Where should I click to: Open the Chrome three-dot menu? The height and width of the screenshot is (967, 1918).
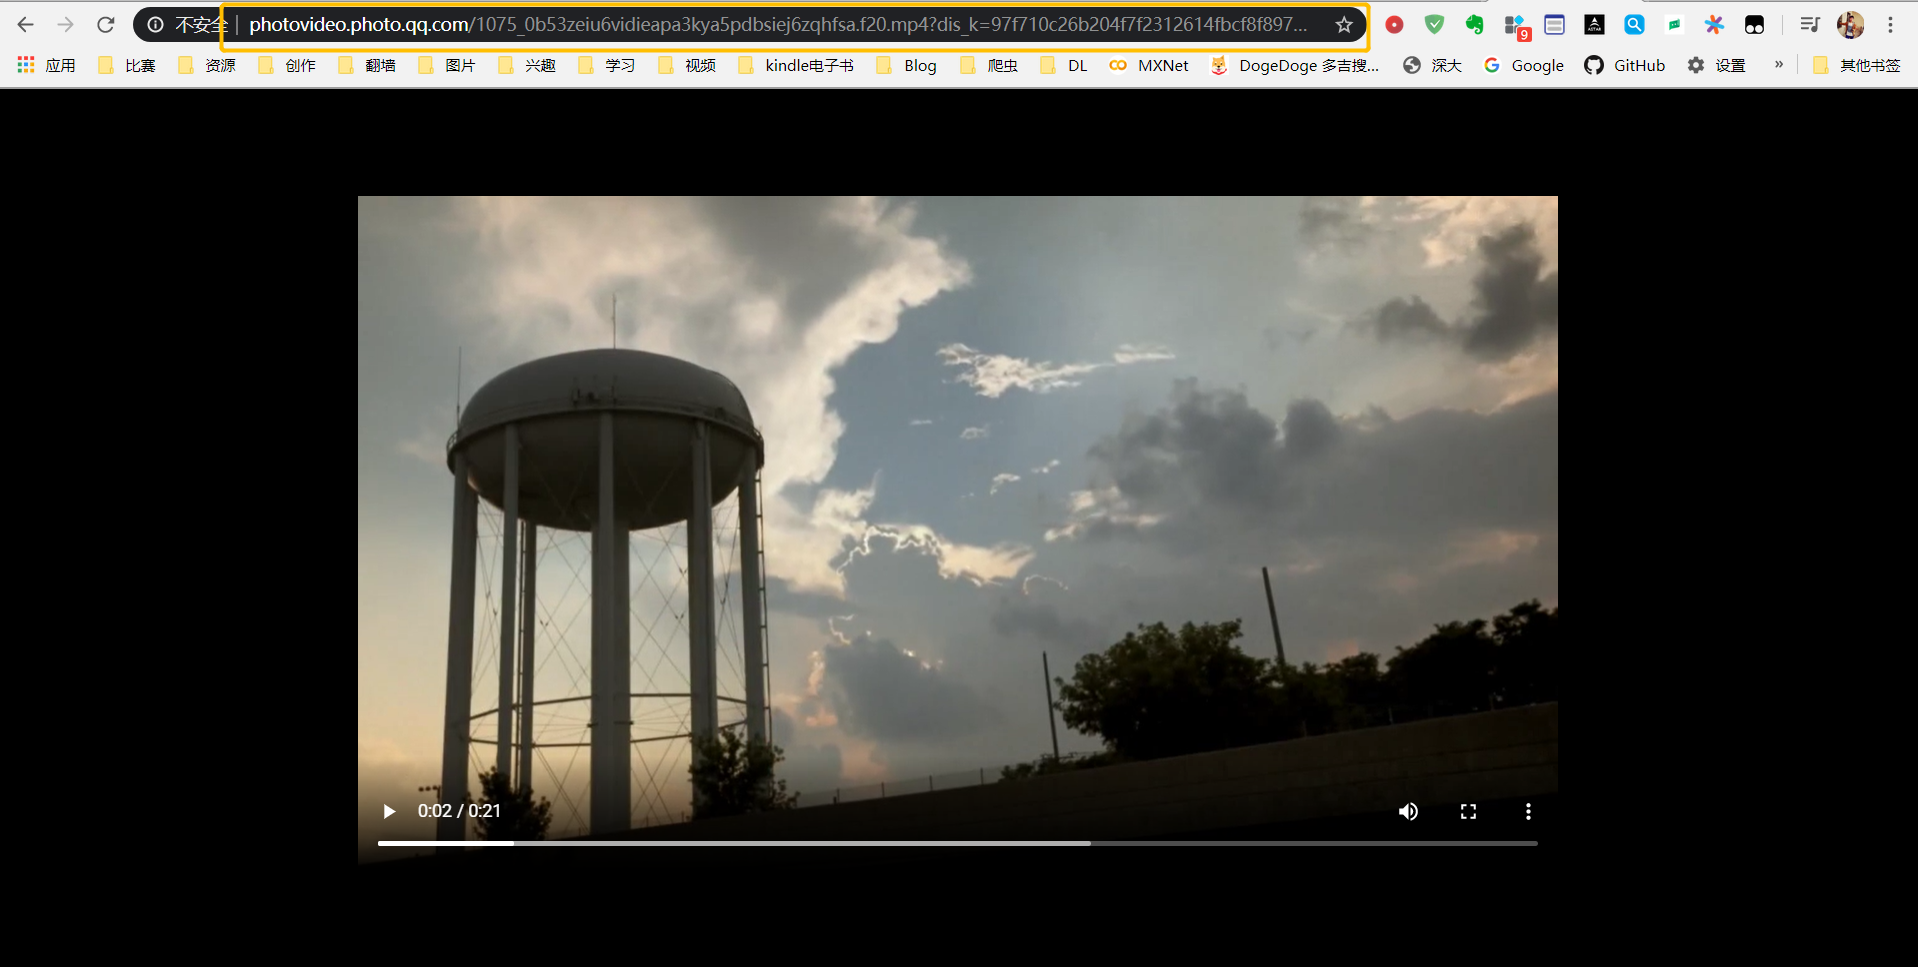point(1890,25)
